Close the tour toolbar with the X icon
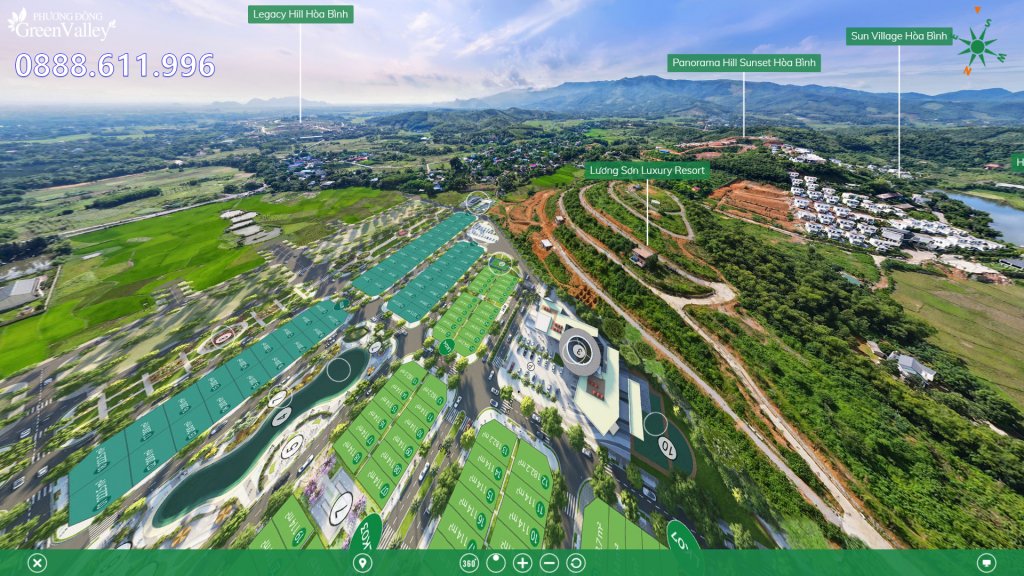1024x576 pixels. (x=37, y=563)
